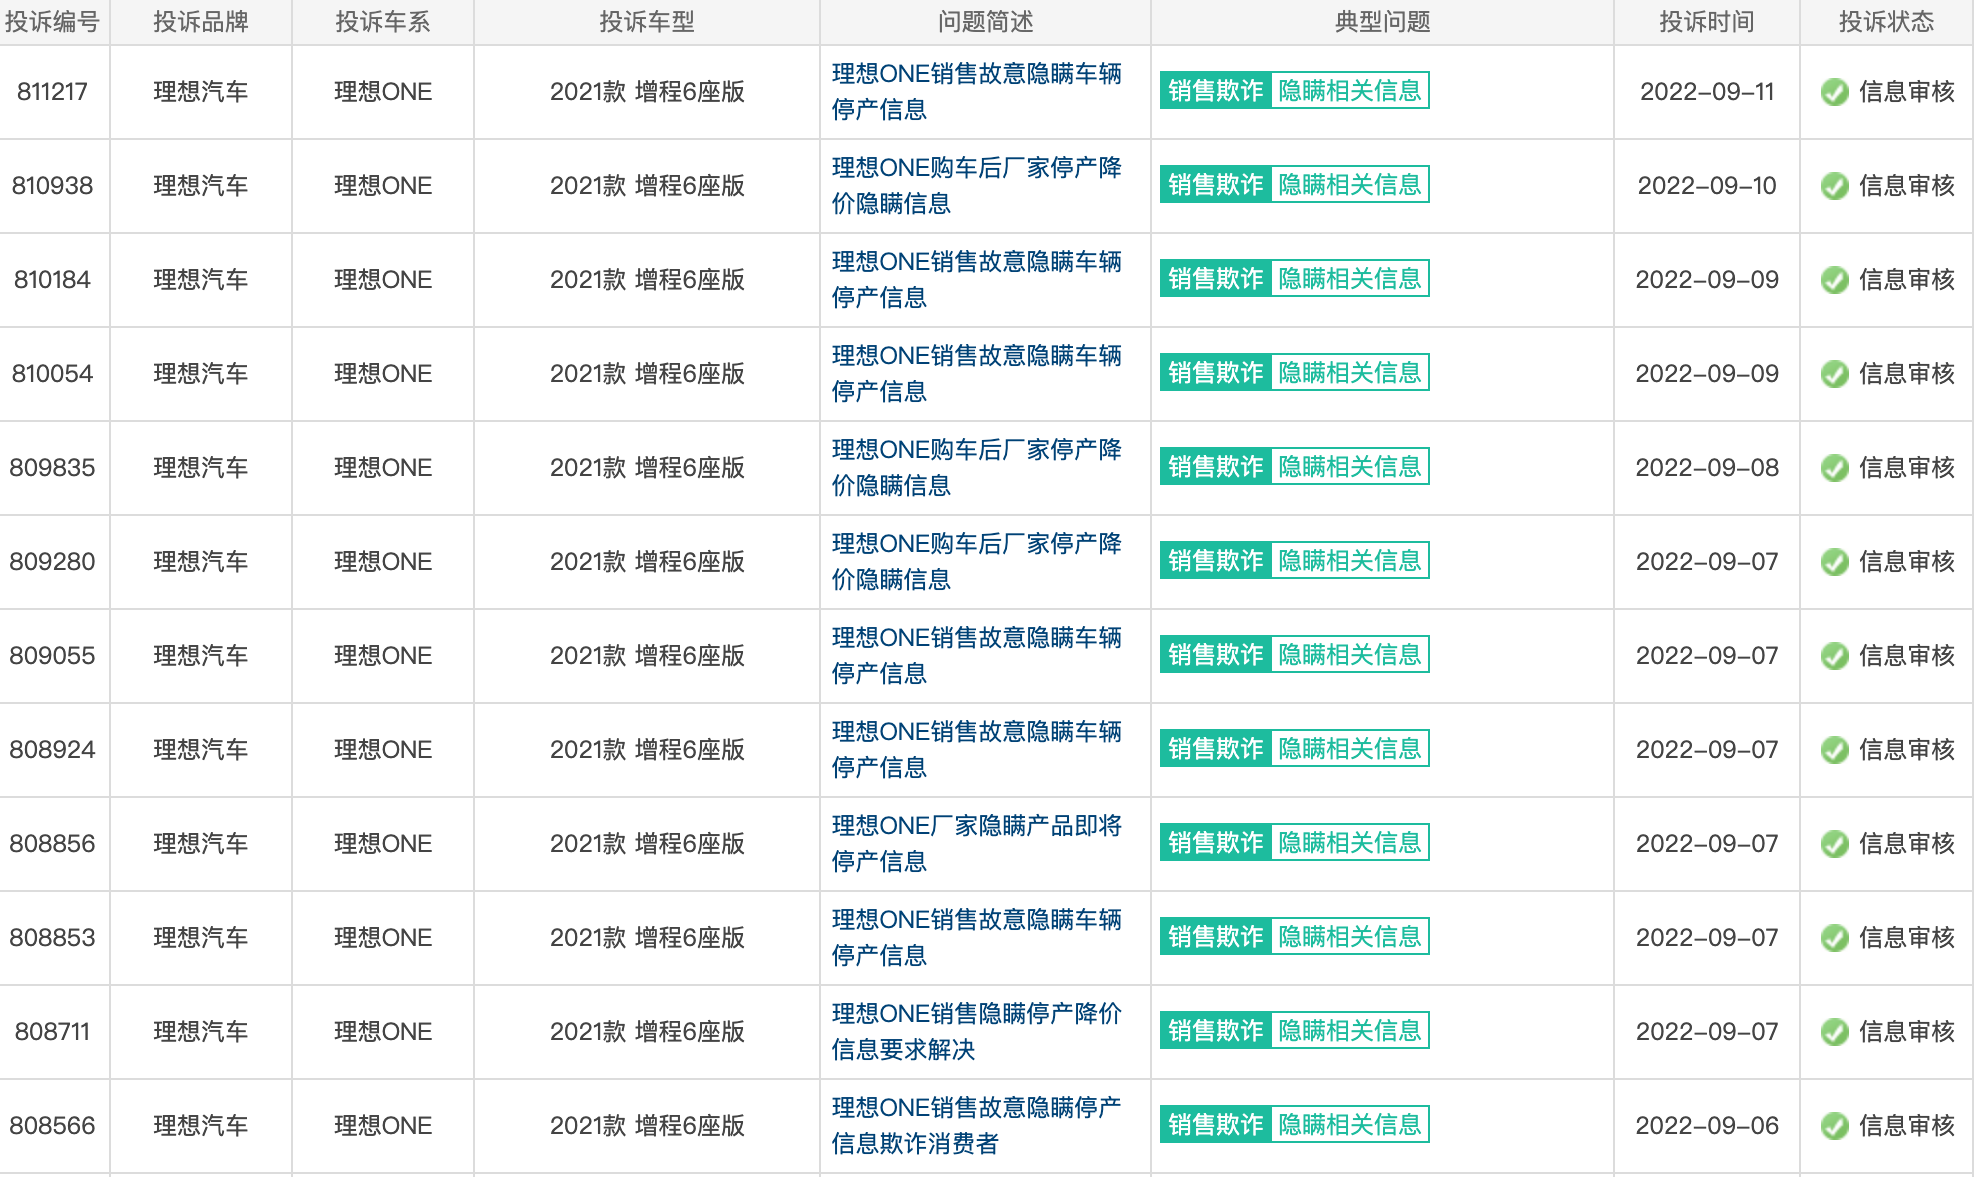Open the 理想ONE销售隐瞒停产降价信息要求解决 link

977,1031
